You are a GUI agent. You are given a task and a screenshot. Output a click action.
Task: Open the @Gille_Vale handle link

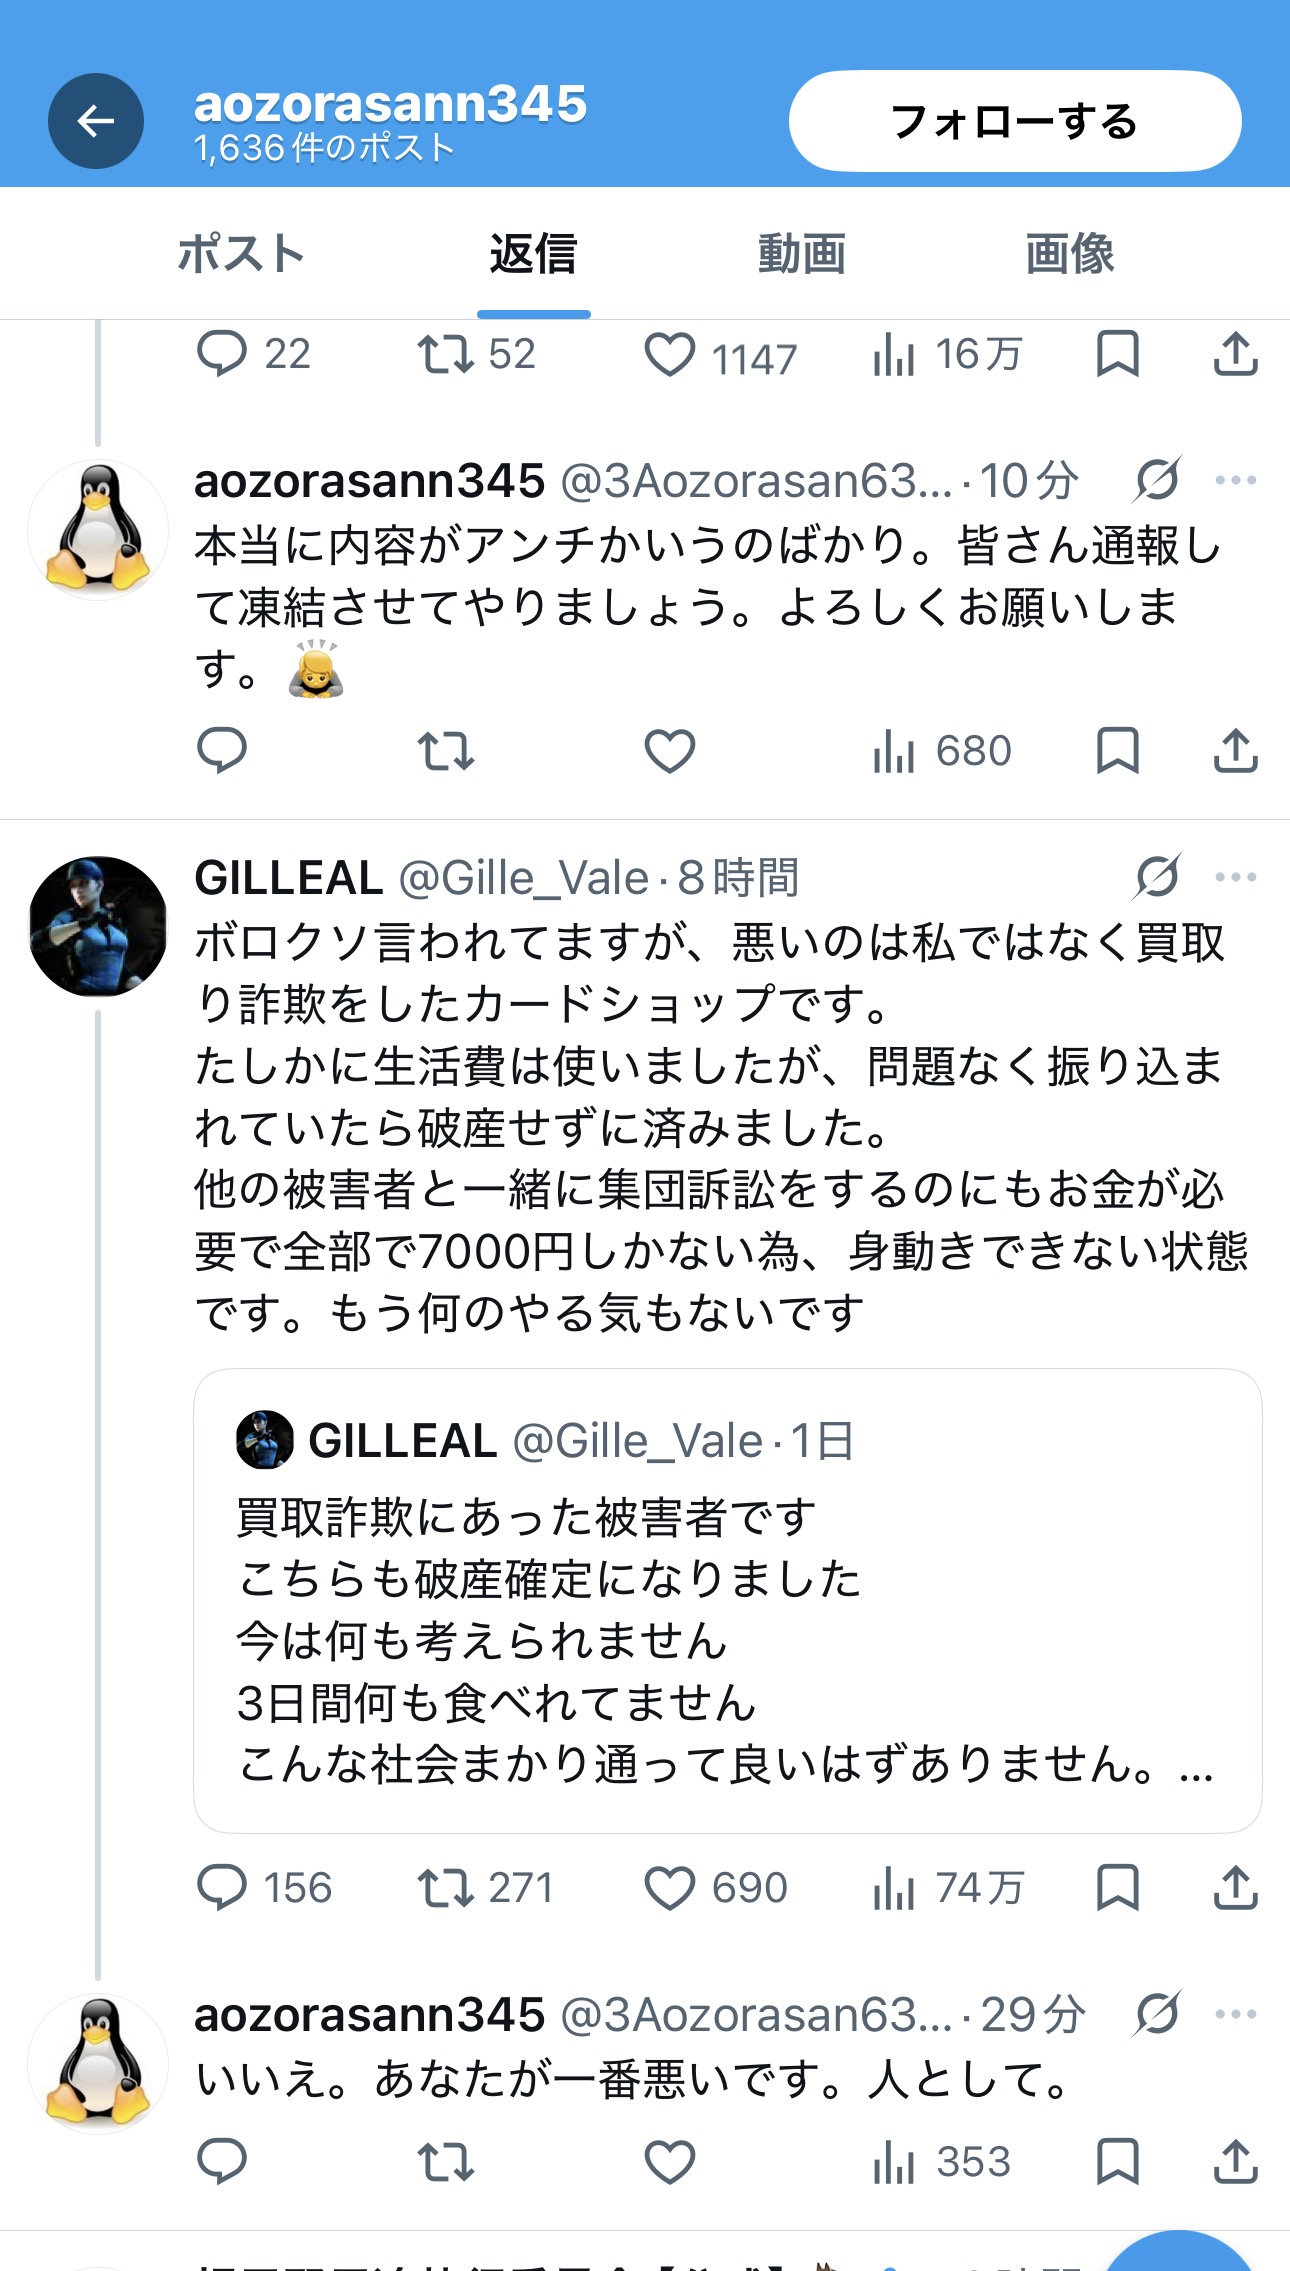click(x=524, y=878)
